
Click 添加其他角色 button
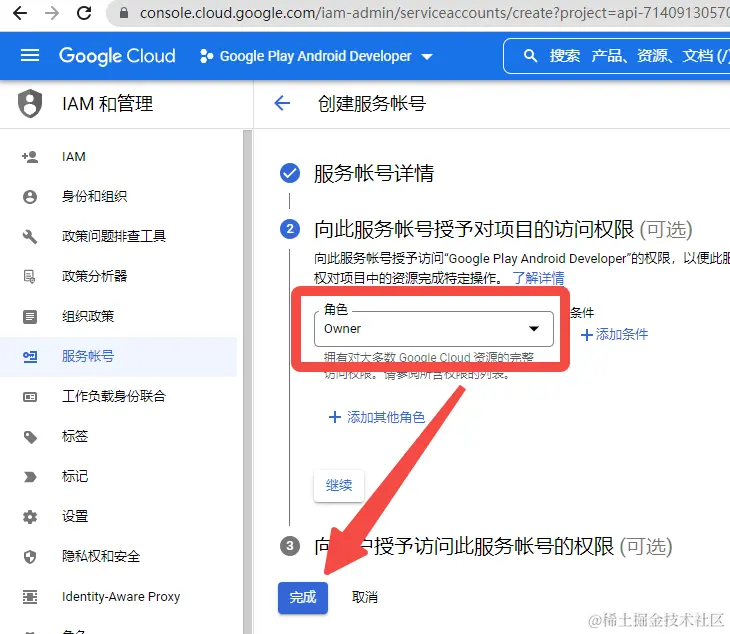[377, 418]
